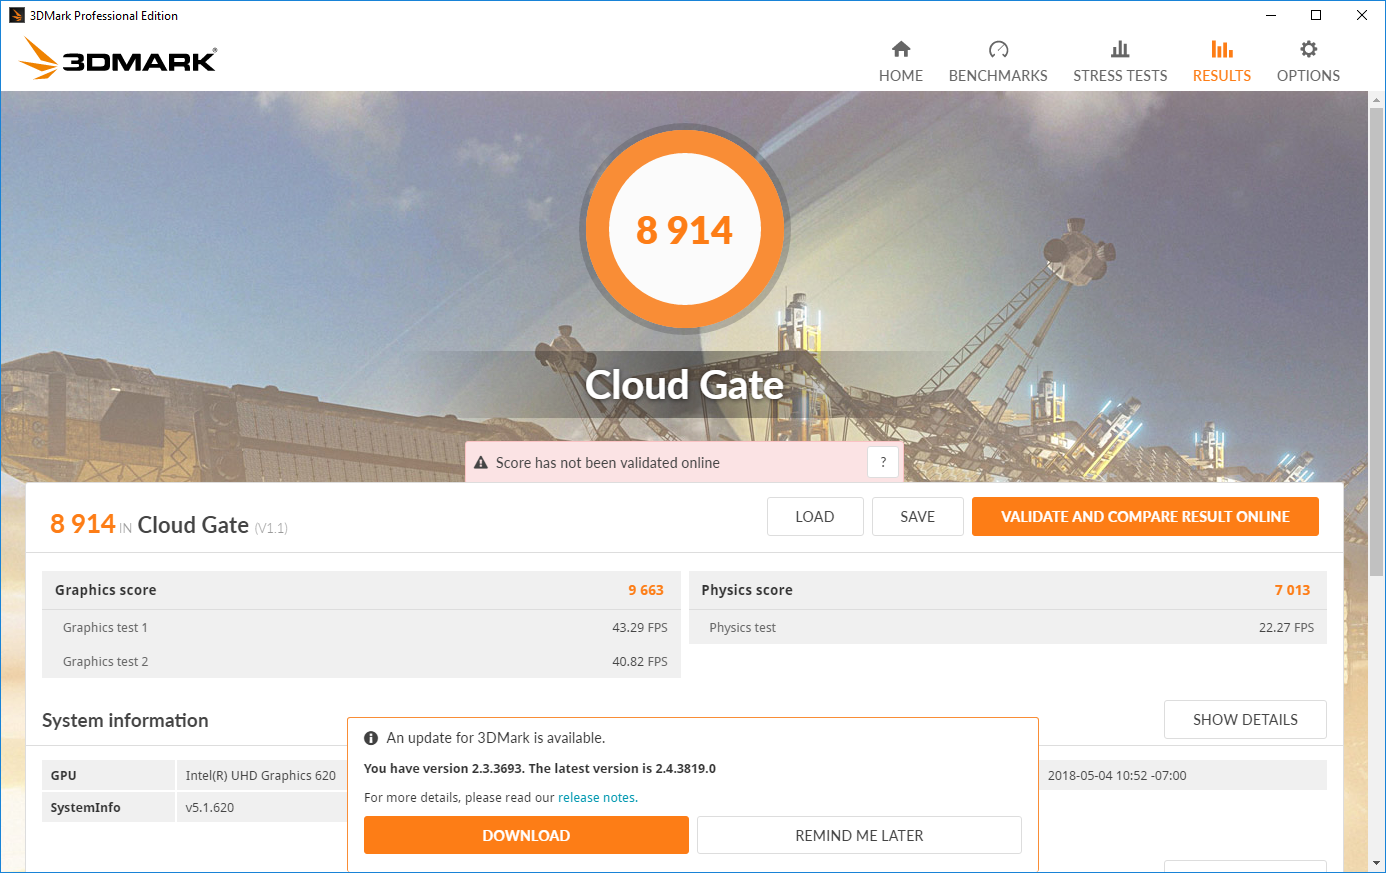
Task: Click the SystemInfo v5.1.620 value
Action: (x=210, y=807)
